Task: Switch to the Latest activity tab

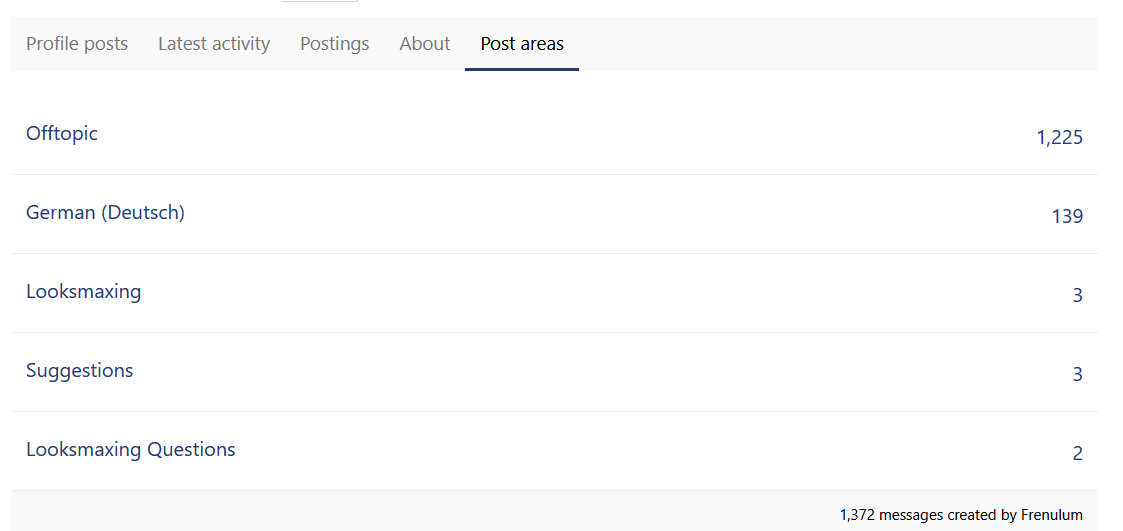Action: pyautogui.click(x=214, y=44)
